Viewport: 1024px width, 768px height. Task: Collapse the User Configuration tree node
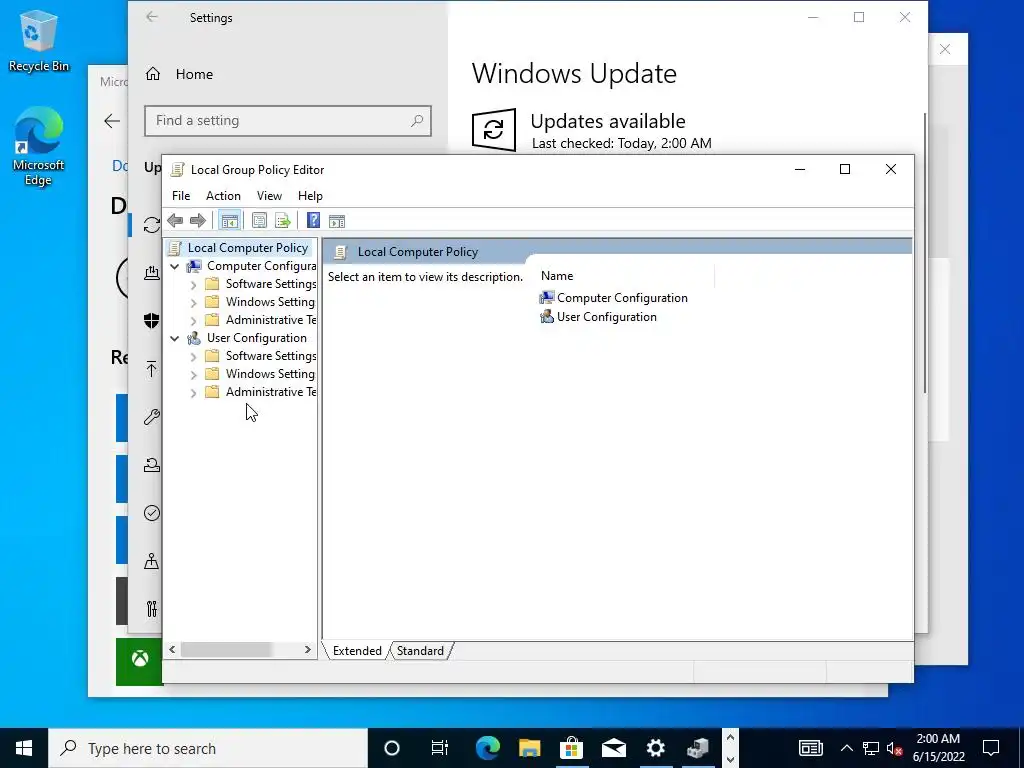pos(174,338)
